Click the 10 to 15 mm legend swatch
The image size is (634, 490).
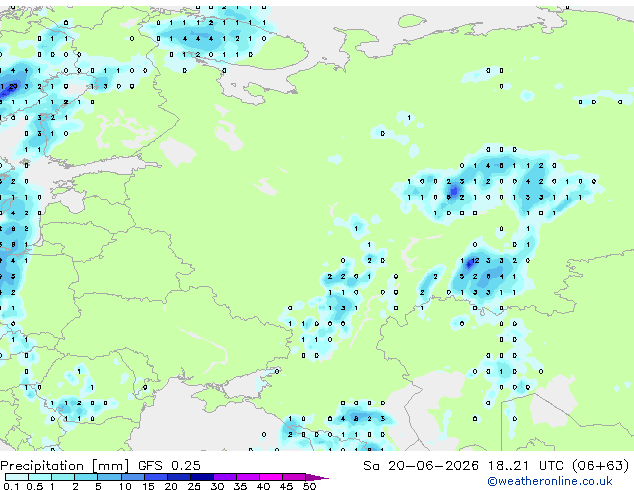point(133,477)
